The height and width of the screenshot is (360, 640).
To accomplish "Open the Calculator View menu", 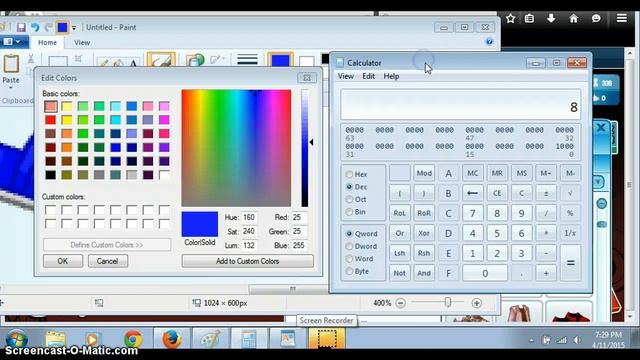I will (x=346, y=76).
